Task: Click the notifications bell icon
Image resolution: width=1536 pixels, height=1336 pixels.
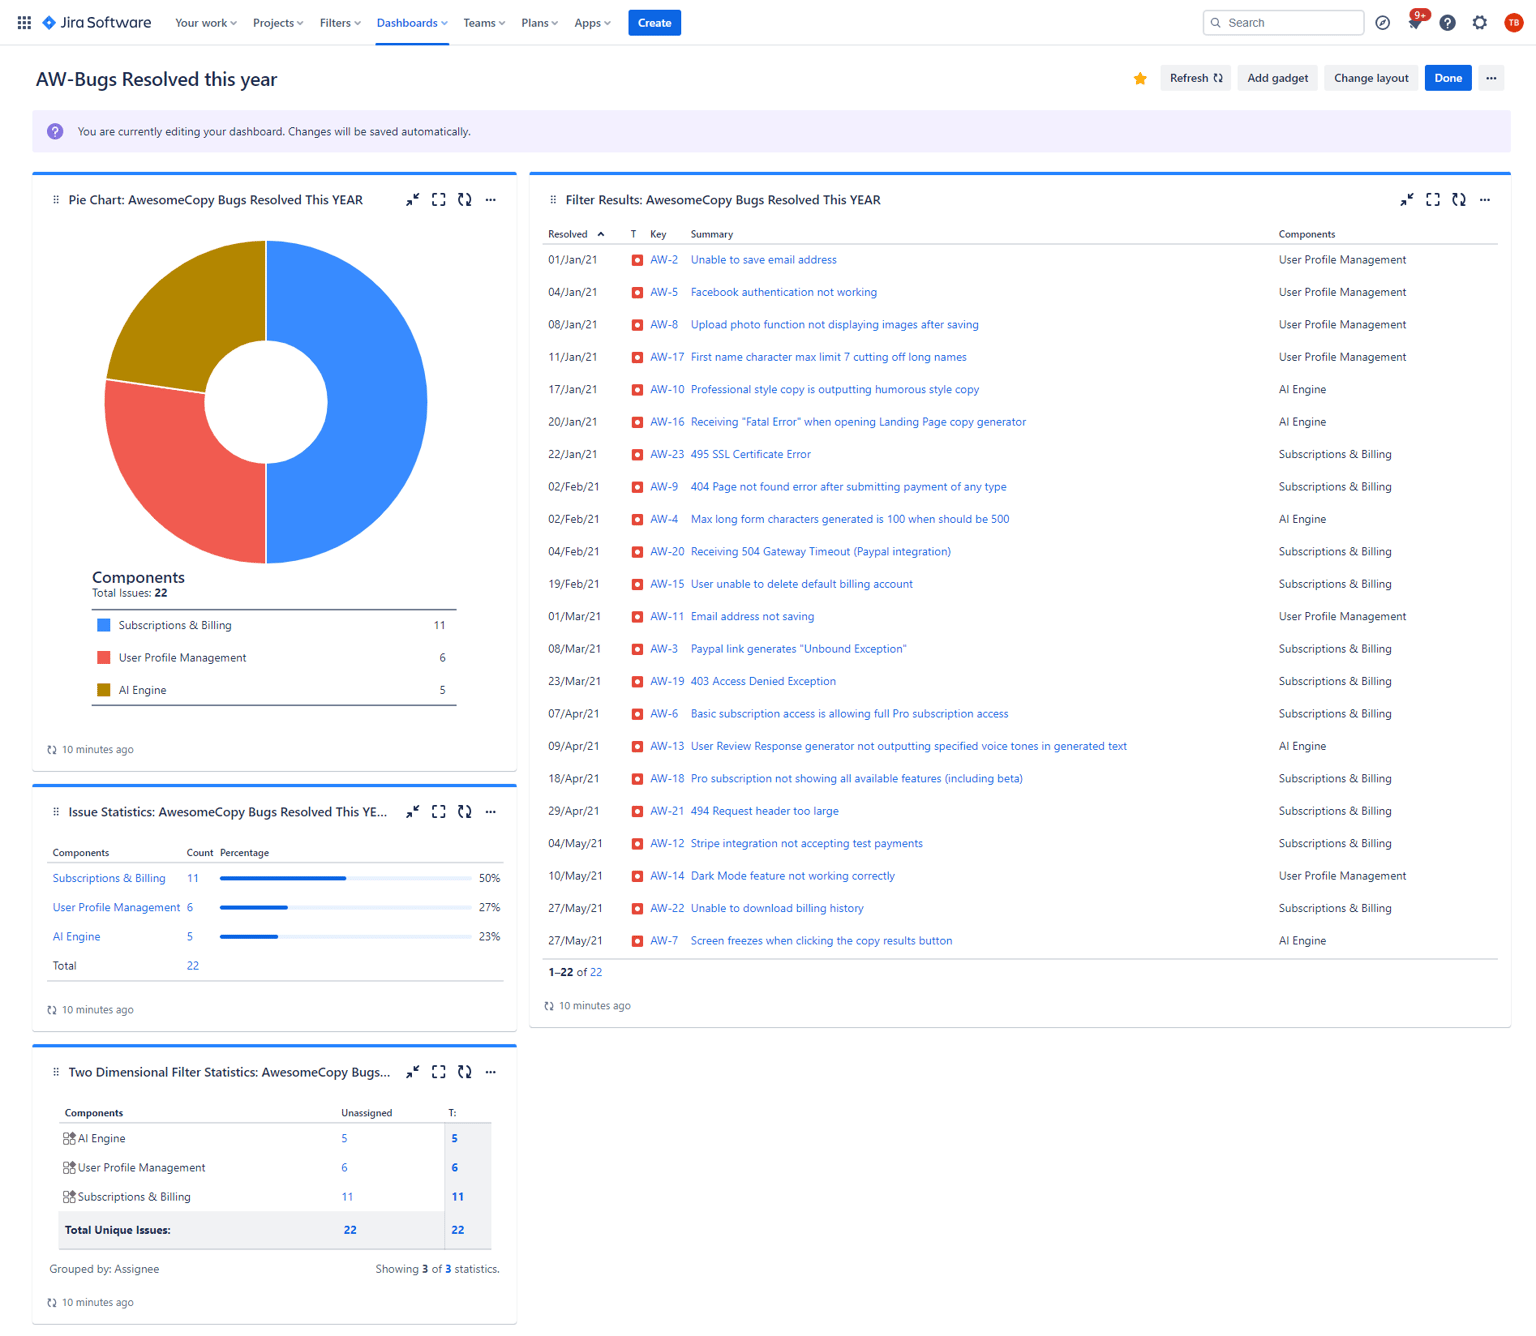Action: (1415, 22)
